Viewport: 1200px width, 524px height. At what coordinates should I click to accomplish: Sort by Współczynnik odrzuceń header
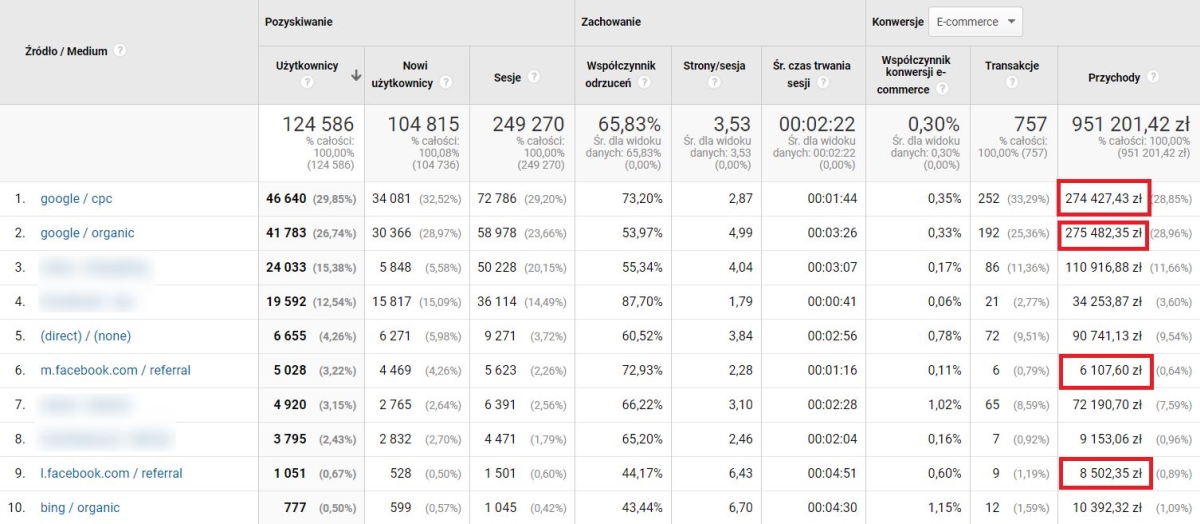pos(621,75)
